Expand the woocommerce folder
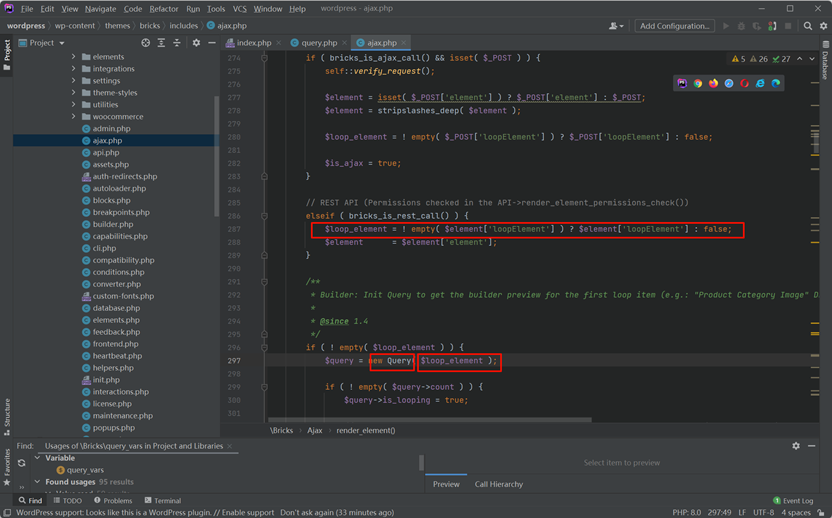 point(73,116)
